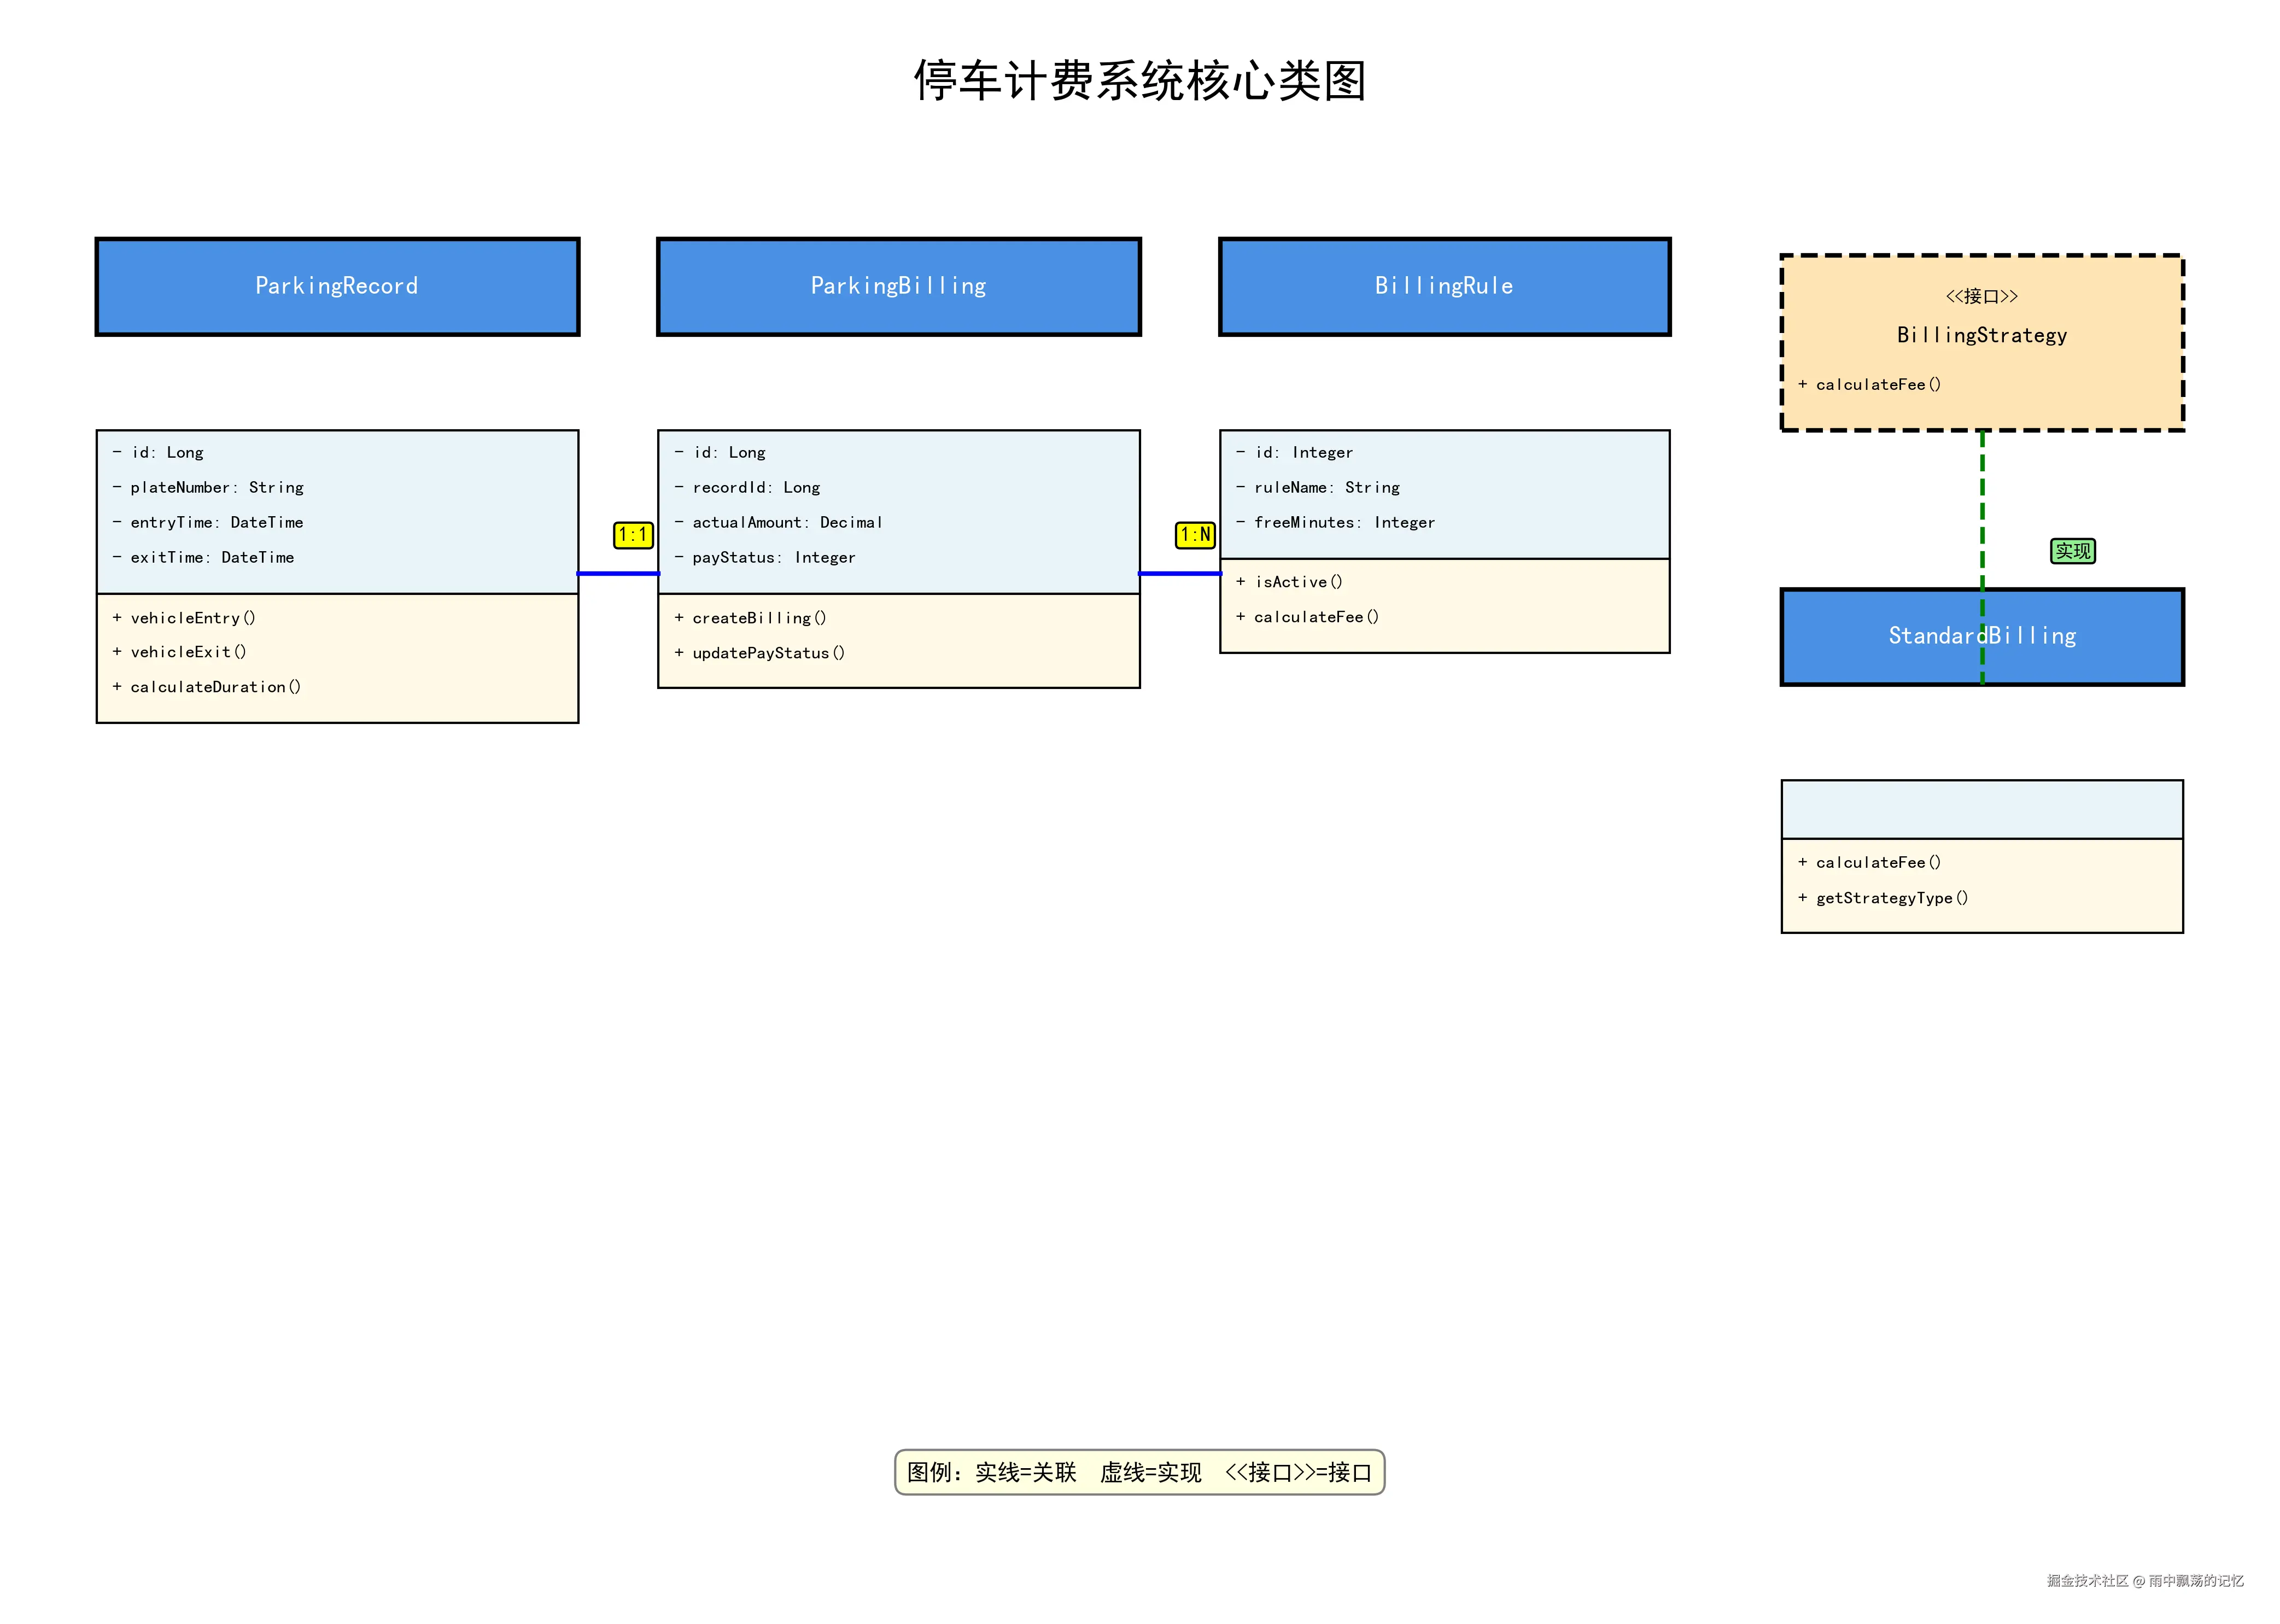Click the ParkingBilling class header box

pyautogui.click(x=898, y=287)
